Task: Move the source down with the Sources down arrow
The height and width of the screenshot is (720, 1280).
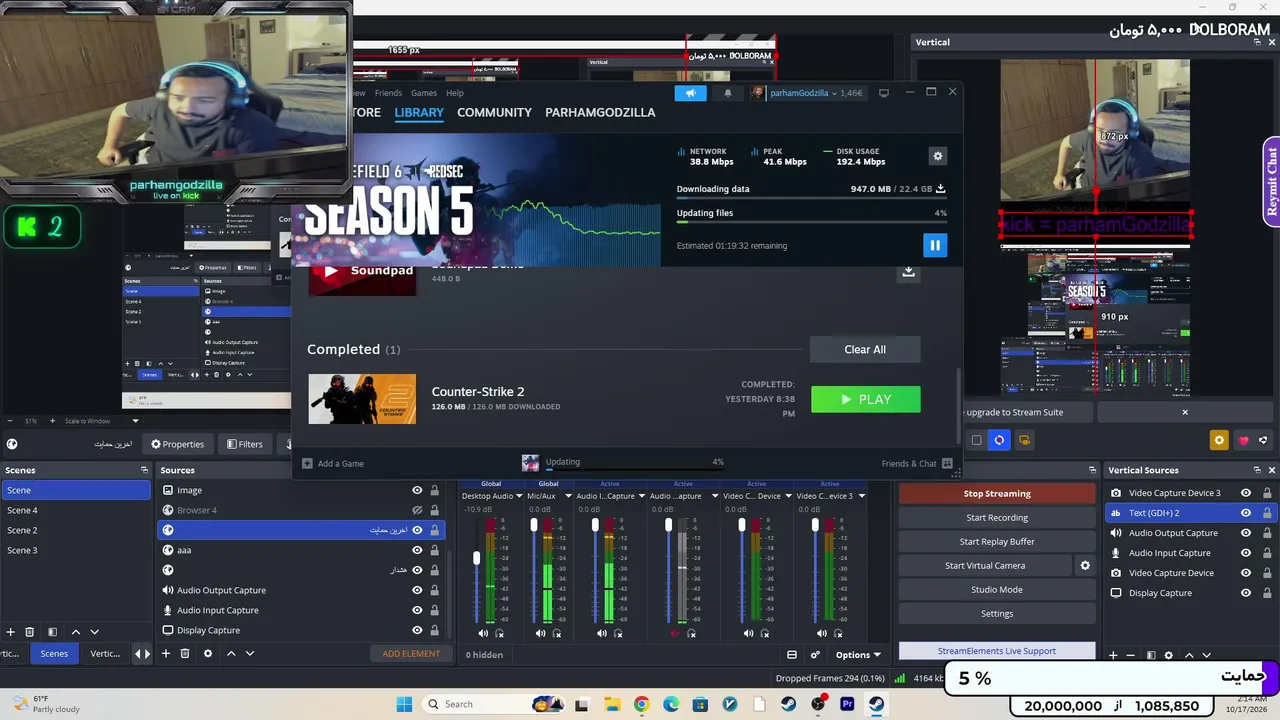Action: [250, 654]
